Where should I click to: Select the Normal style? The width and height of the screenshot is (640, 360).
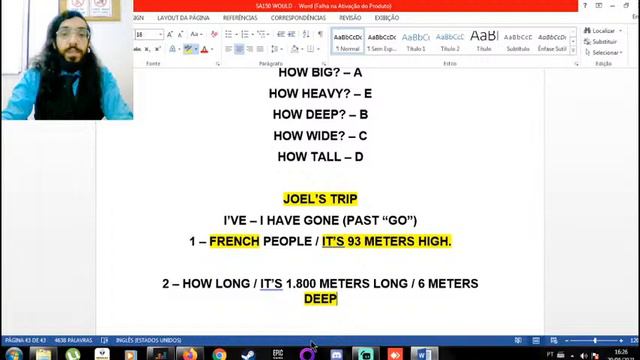point(347,42)
